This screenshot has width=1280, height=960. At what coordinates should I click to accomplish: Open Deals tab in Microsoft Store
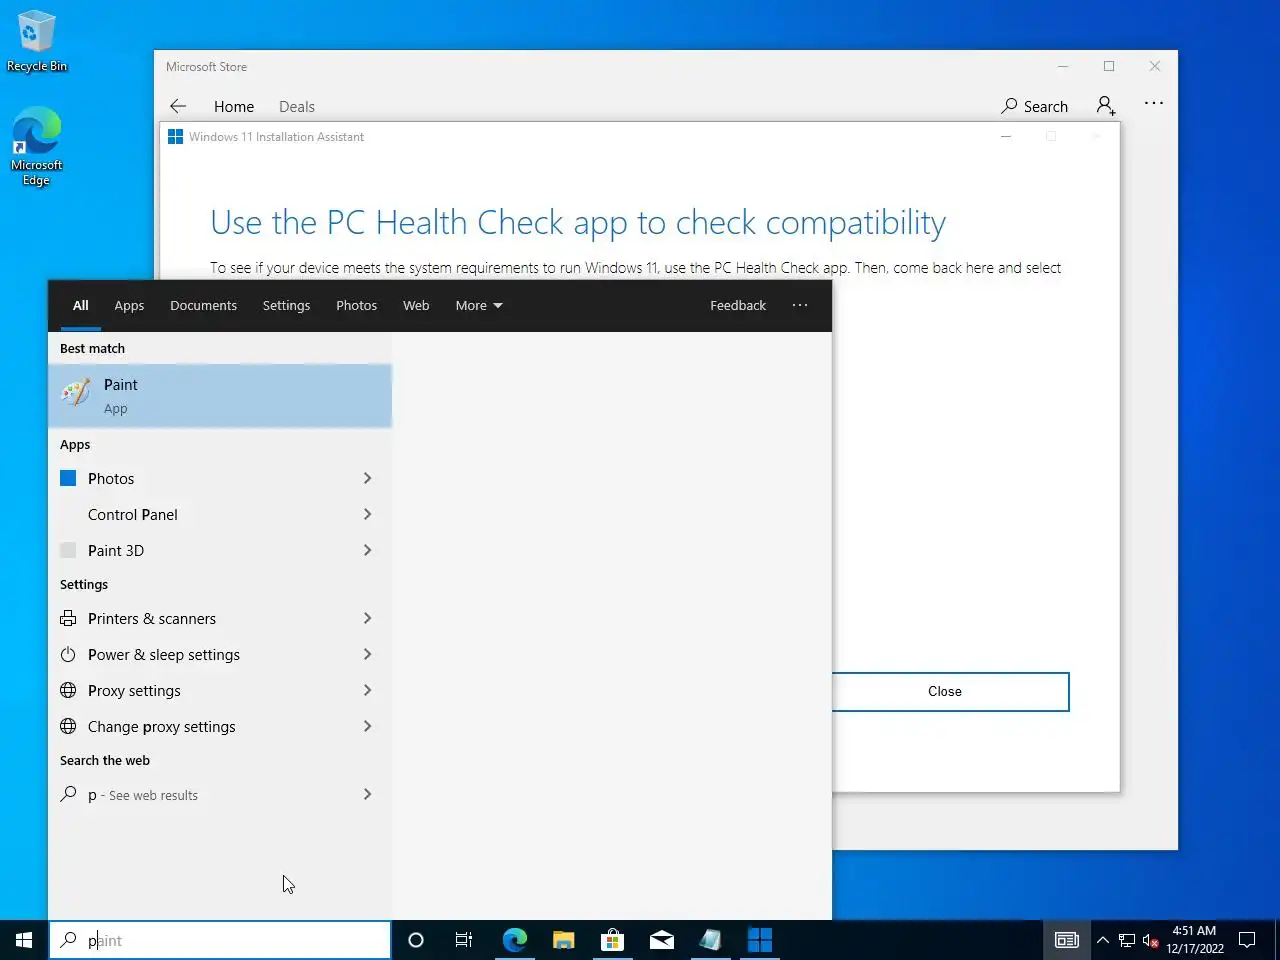coord(297,106)
